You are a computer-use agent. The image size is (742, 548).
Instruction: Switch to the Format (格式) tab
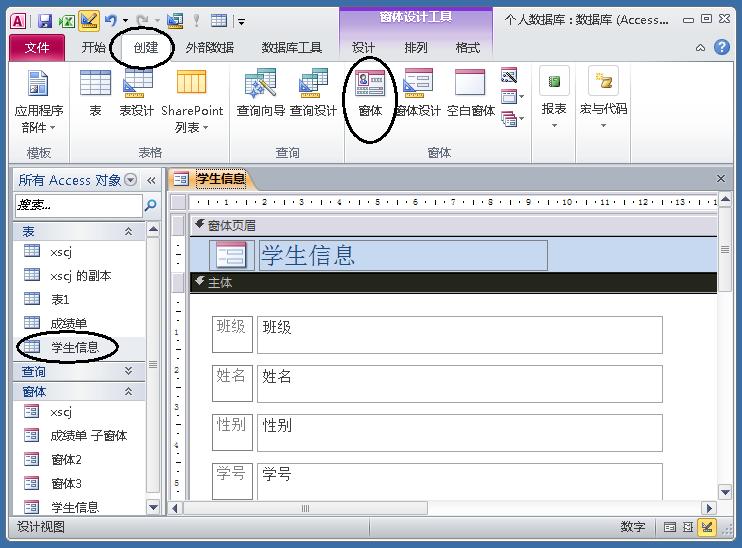tap(468, 48)
